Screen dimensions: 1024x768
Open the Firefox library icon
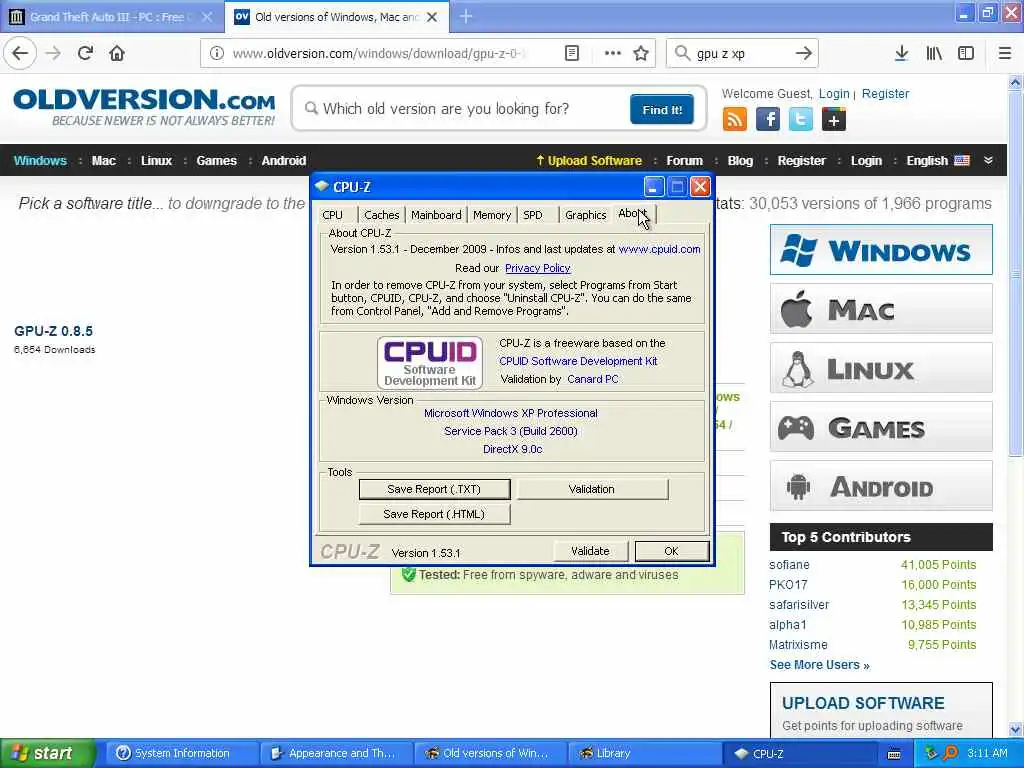[x=934, y=54]
